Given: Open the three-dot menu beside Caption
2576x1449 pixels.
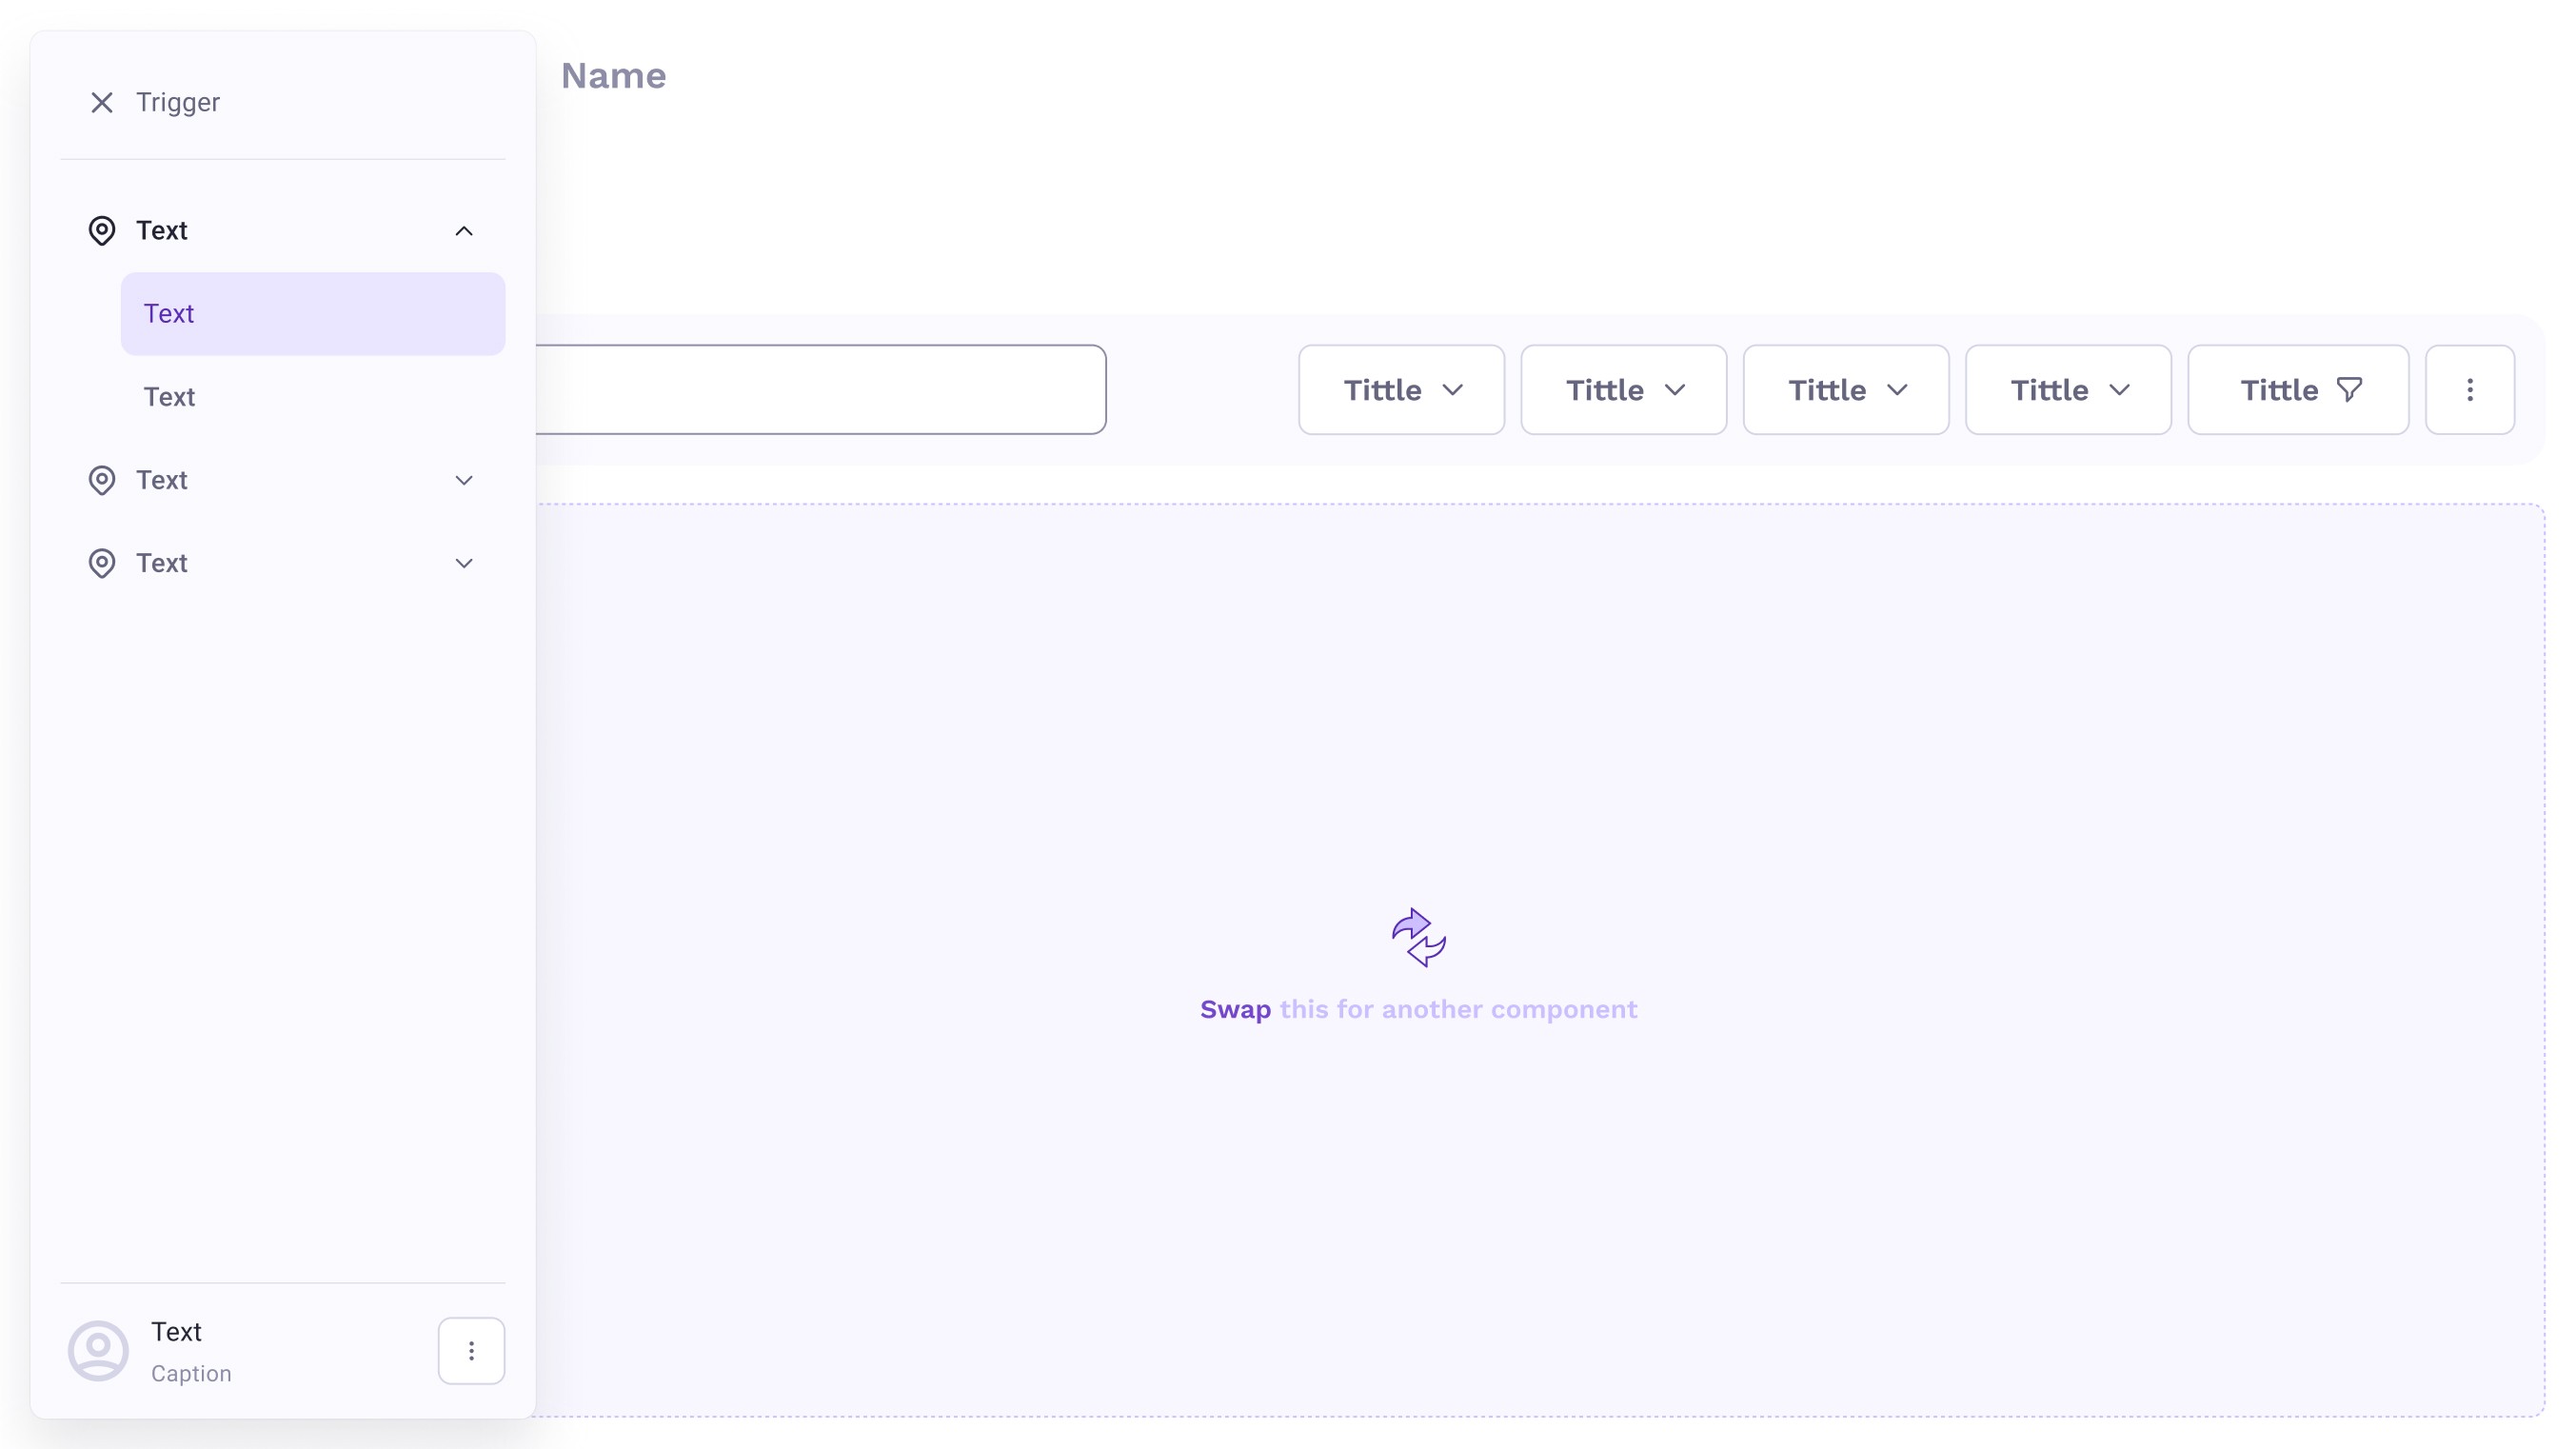Looking at the screenshot, I should (471, 1351).
